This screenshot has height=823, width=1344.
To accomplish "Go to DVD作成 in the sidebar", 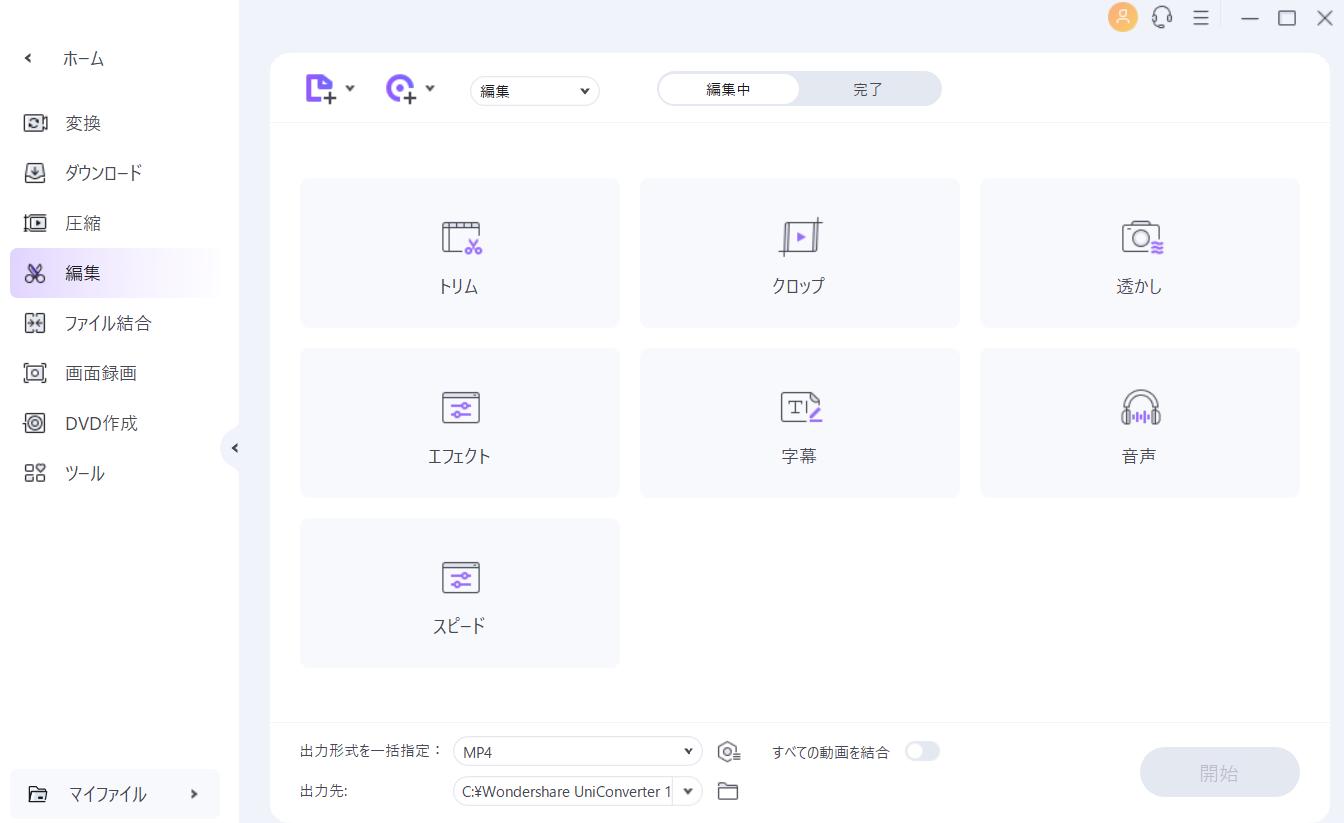I will (x=115, y=423).
